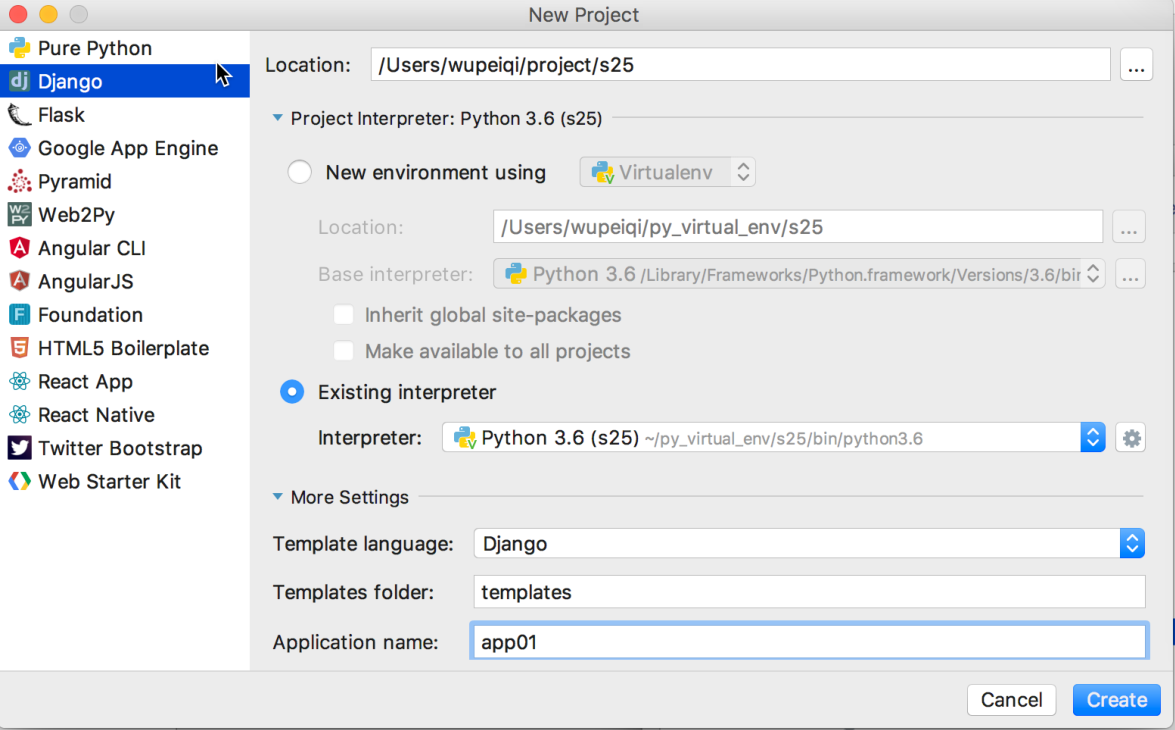Select the Flask project type icon
Screen dimensions: 1175x730
(x=19, y=115)
